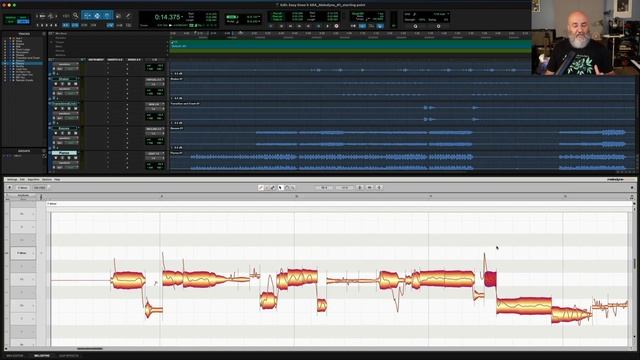Viewport: 640px width, 360px height.
Task: Open the Melodyne Options menu
Action: [x=47, y=180]
